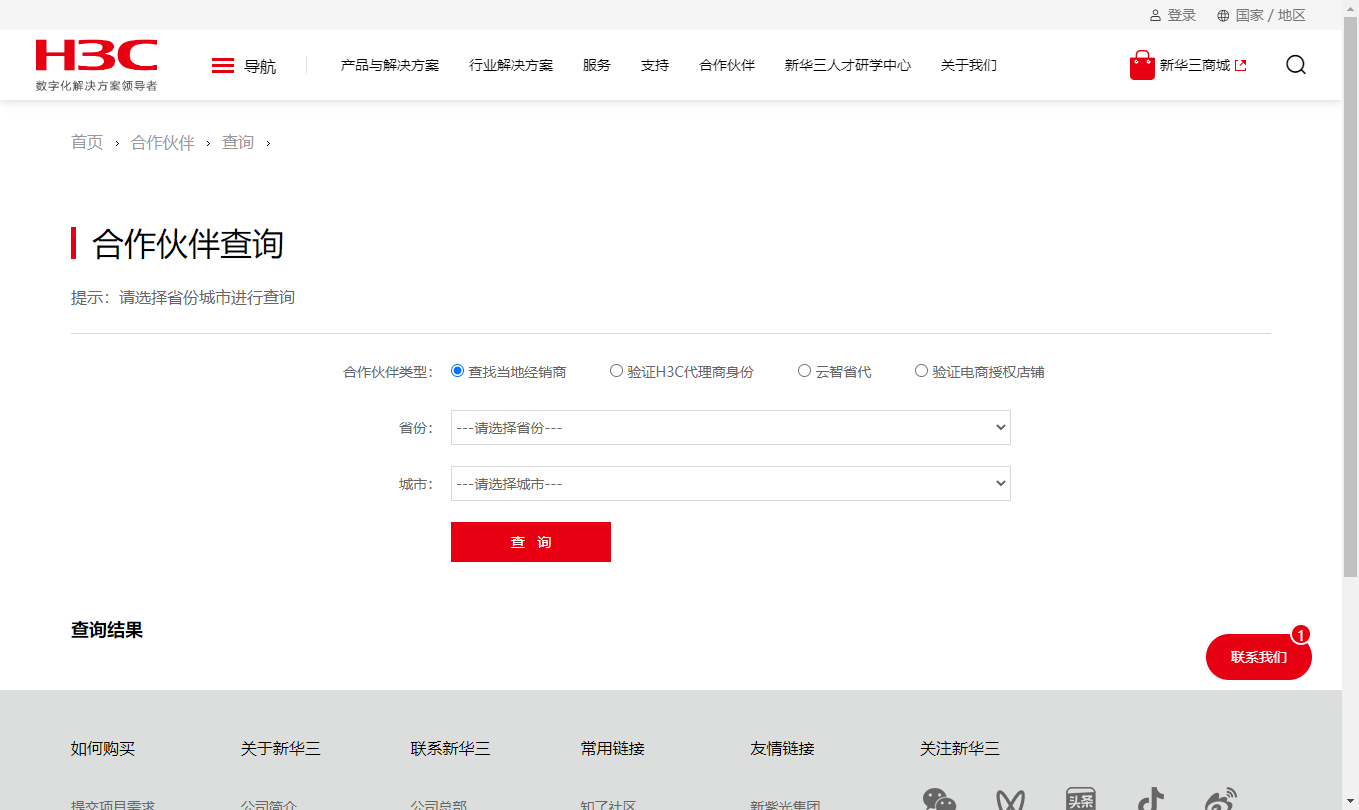Click the 数字化解决方案领导者 slogan text

[x=96, y=86]
